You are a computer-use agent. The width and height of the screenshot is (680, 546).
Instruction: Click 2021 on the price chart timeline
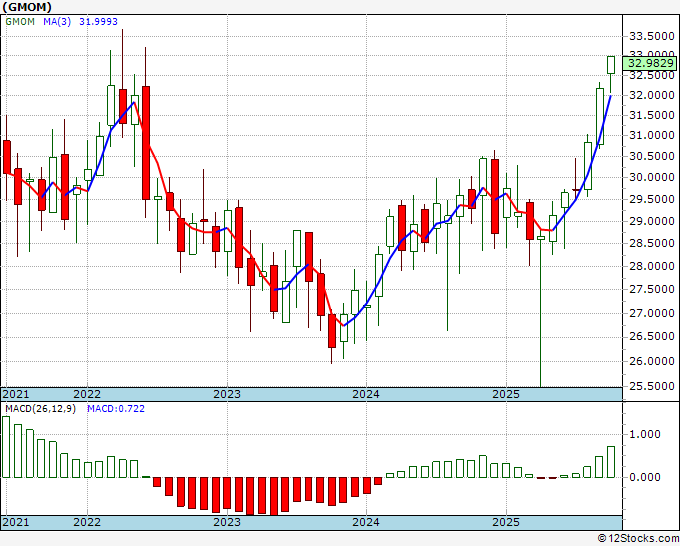point(16,394)
